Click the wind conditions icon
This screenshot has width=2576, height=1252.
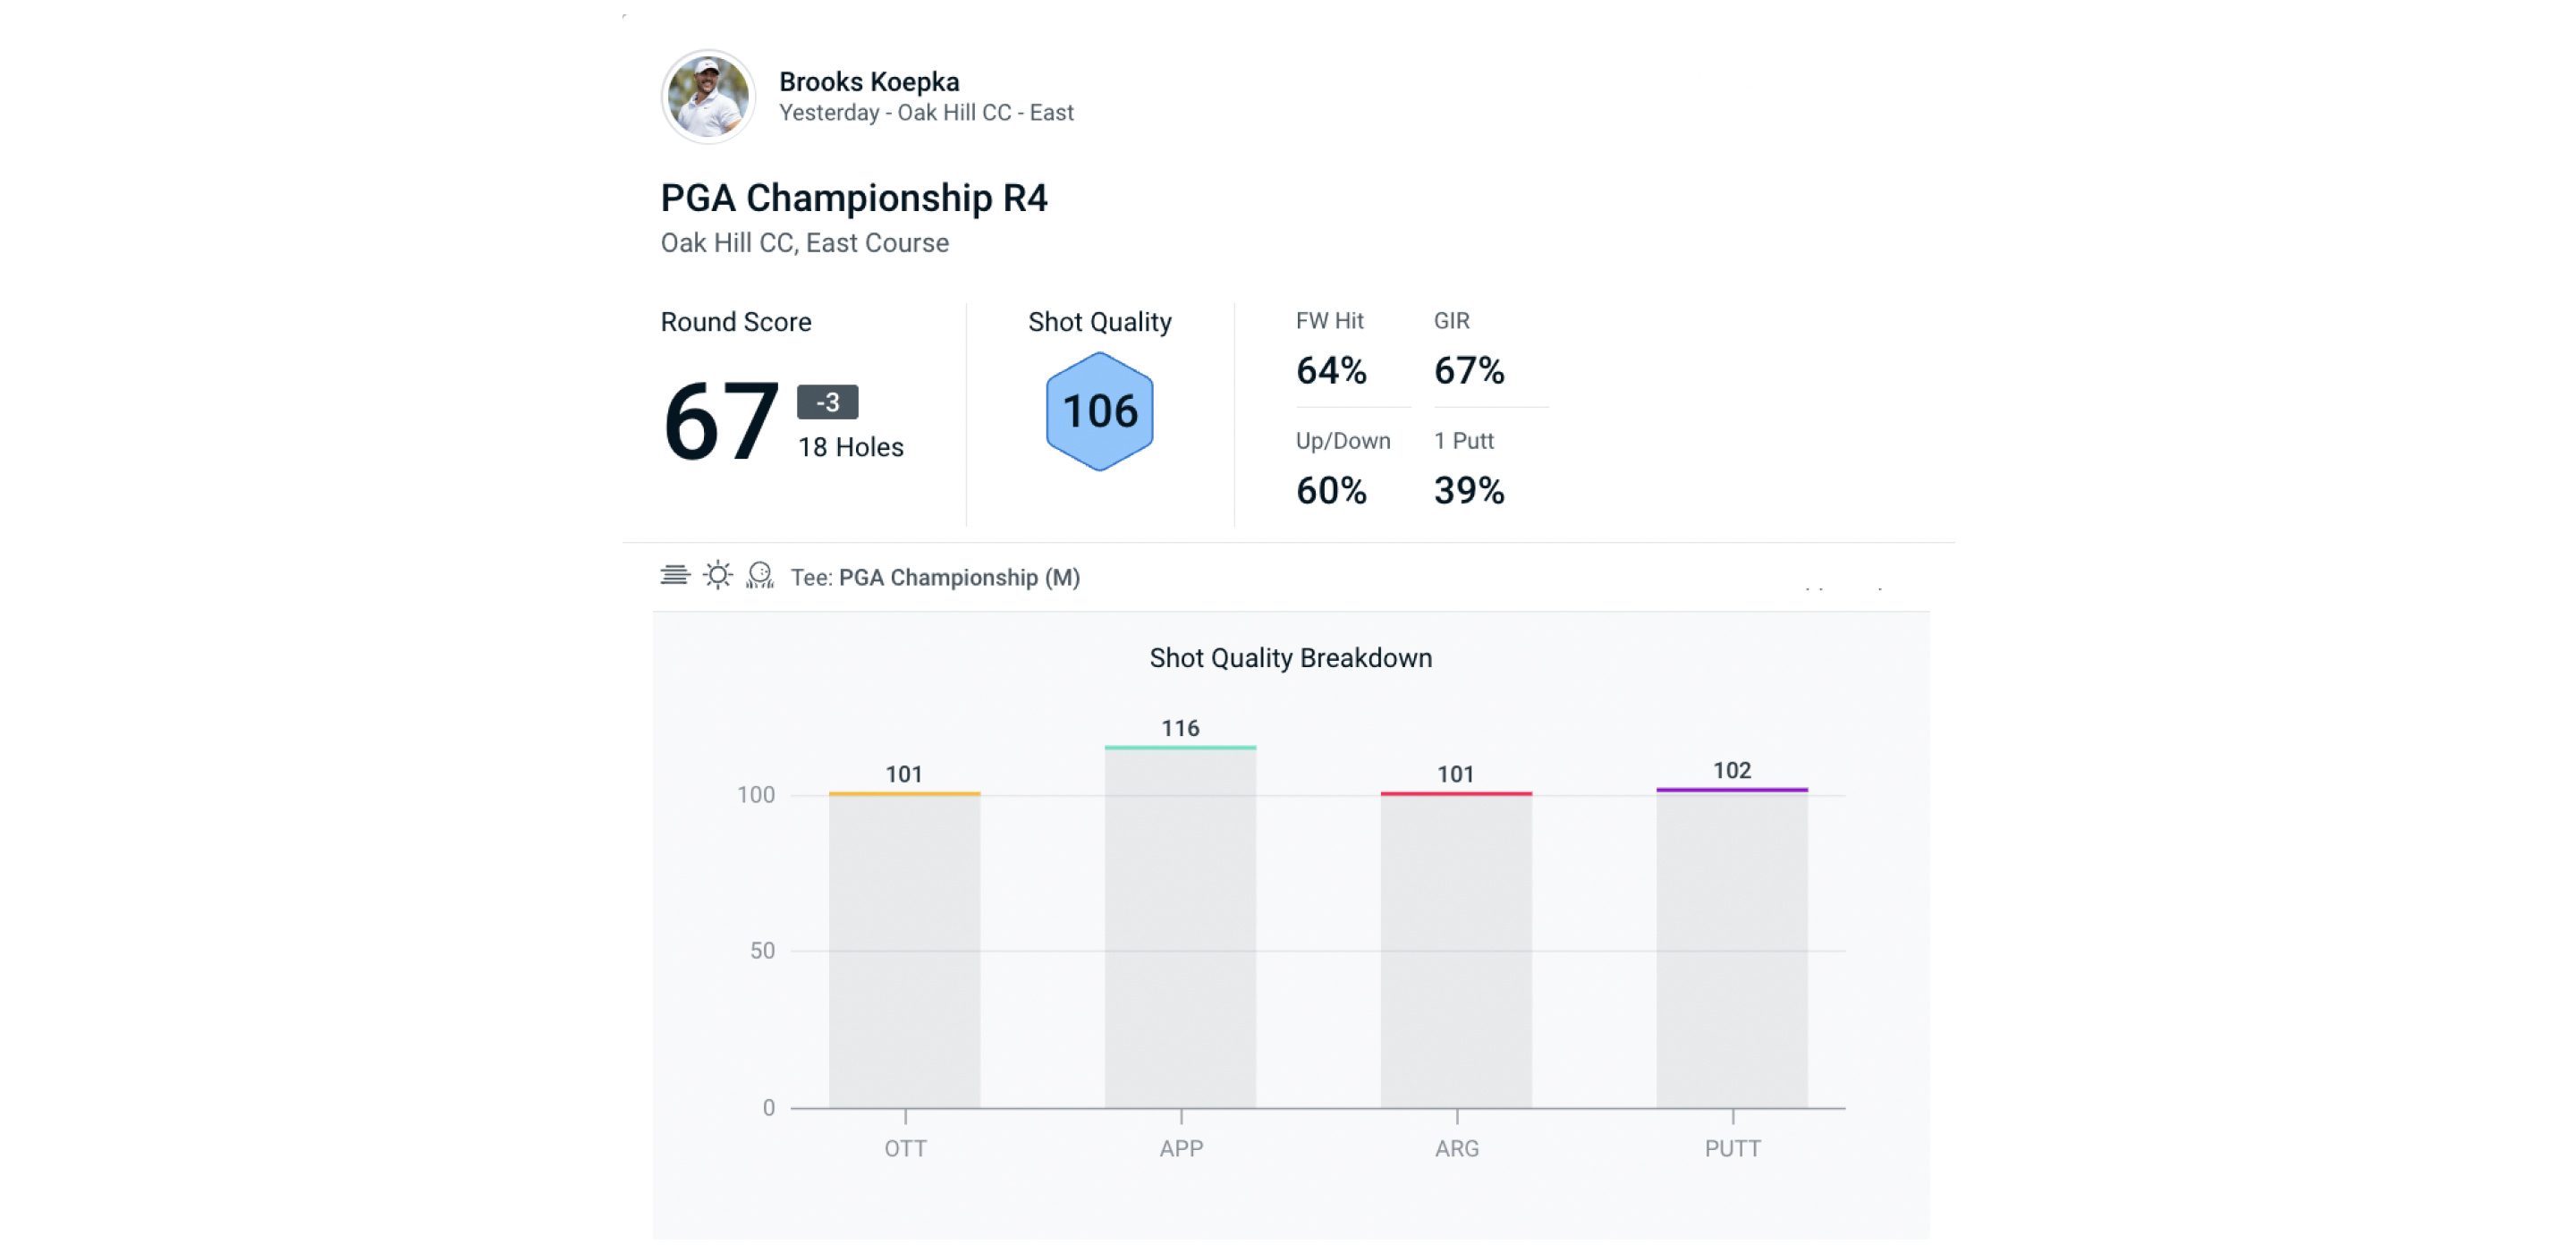[x=675, y=575]
